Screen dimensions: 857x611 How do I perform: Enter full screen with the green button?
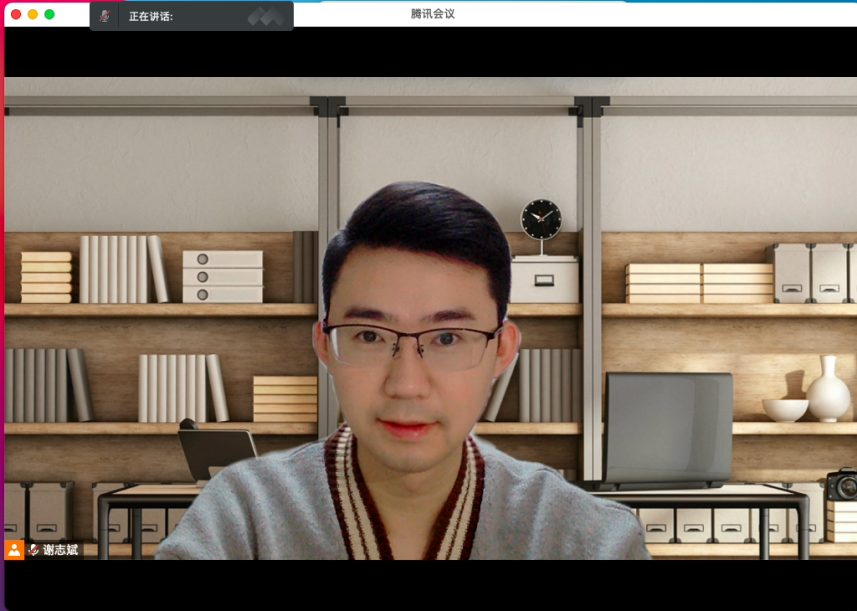[x=50, y=14]
